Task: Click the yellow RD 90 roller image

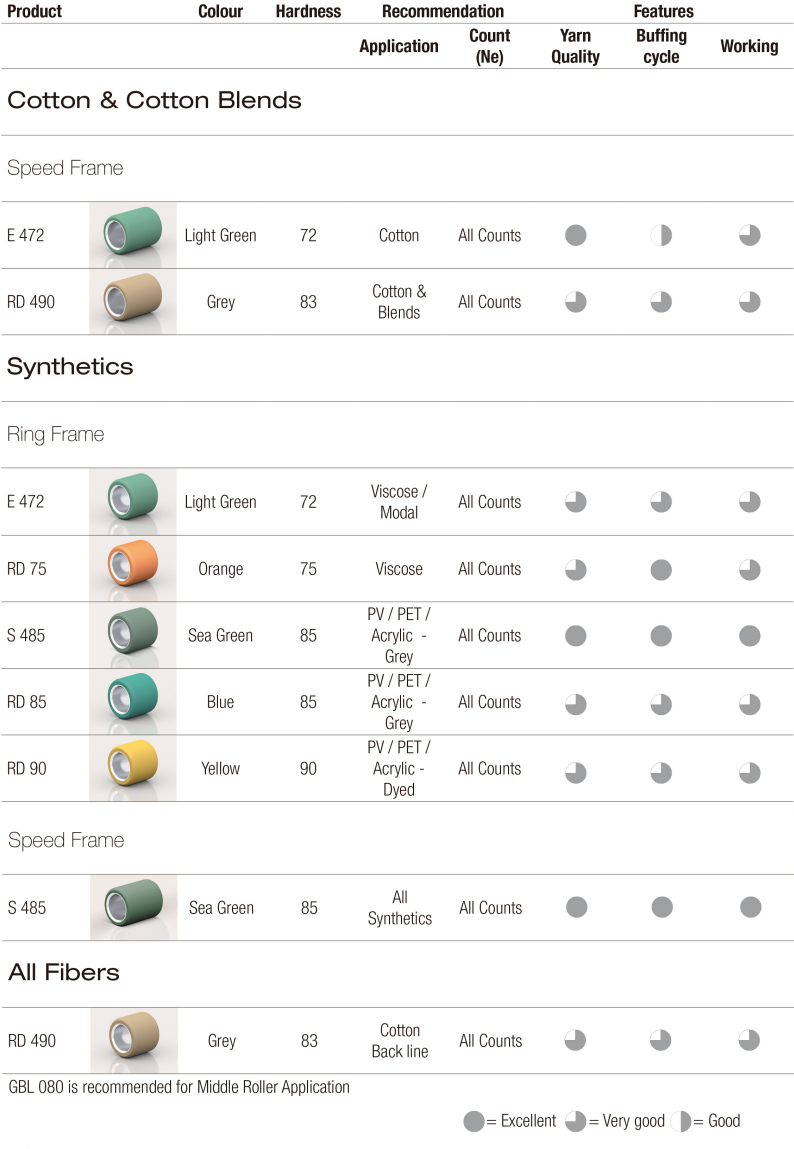Action: [x=133, y=768]
